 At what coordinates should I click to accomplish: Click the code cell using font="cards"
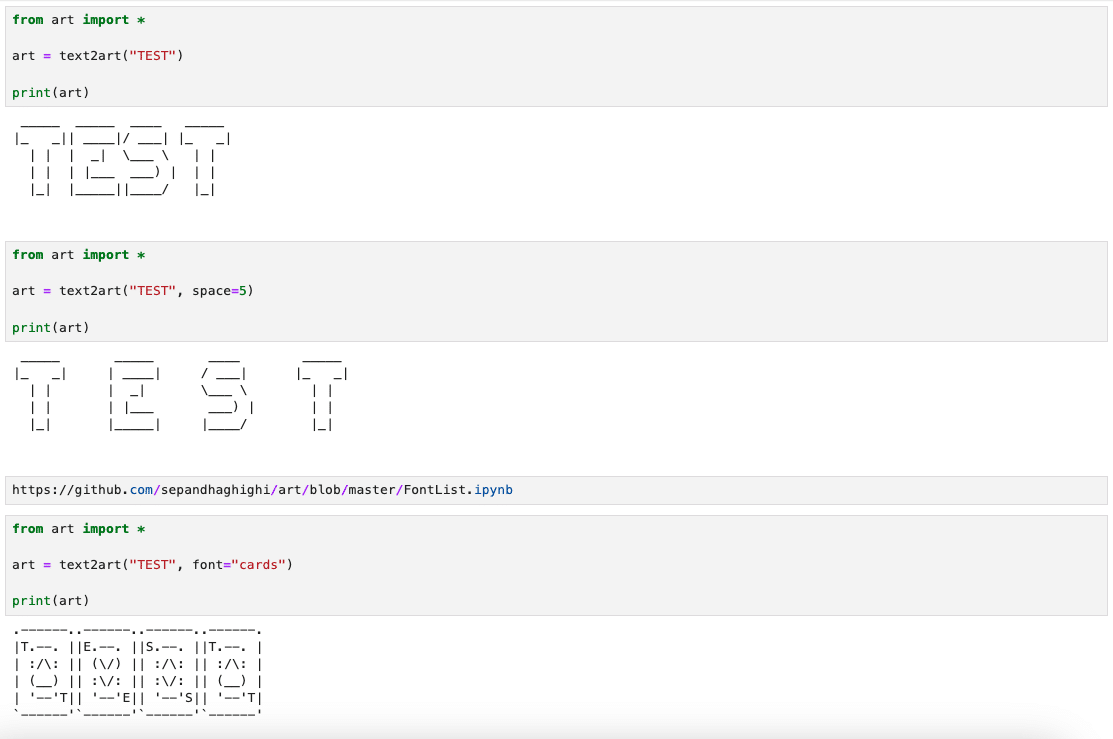556,565
